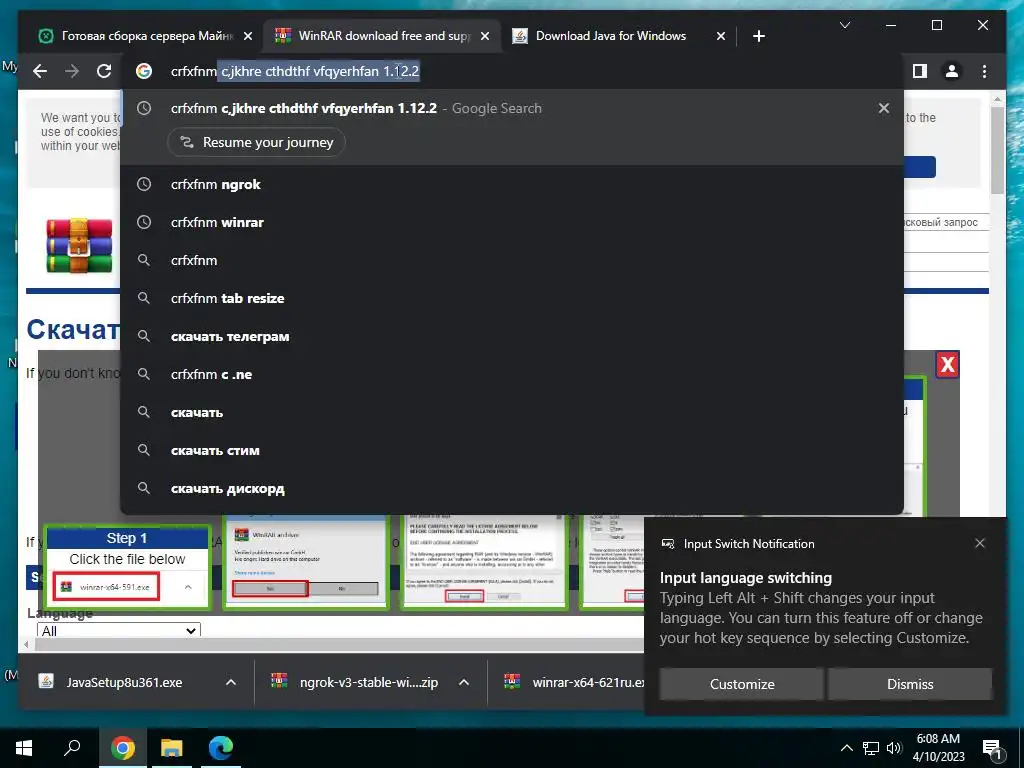Click the Step 2 WinRAR archiver screenshot
Image resolution: width=1024 pixels, height=768 pixels.
[x=306, y=562]
